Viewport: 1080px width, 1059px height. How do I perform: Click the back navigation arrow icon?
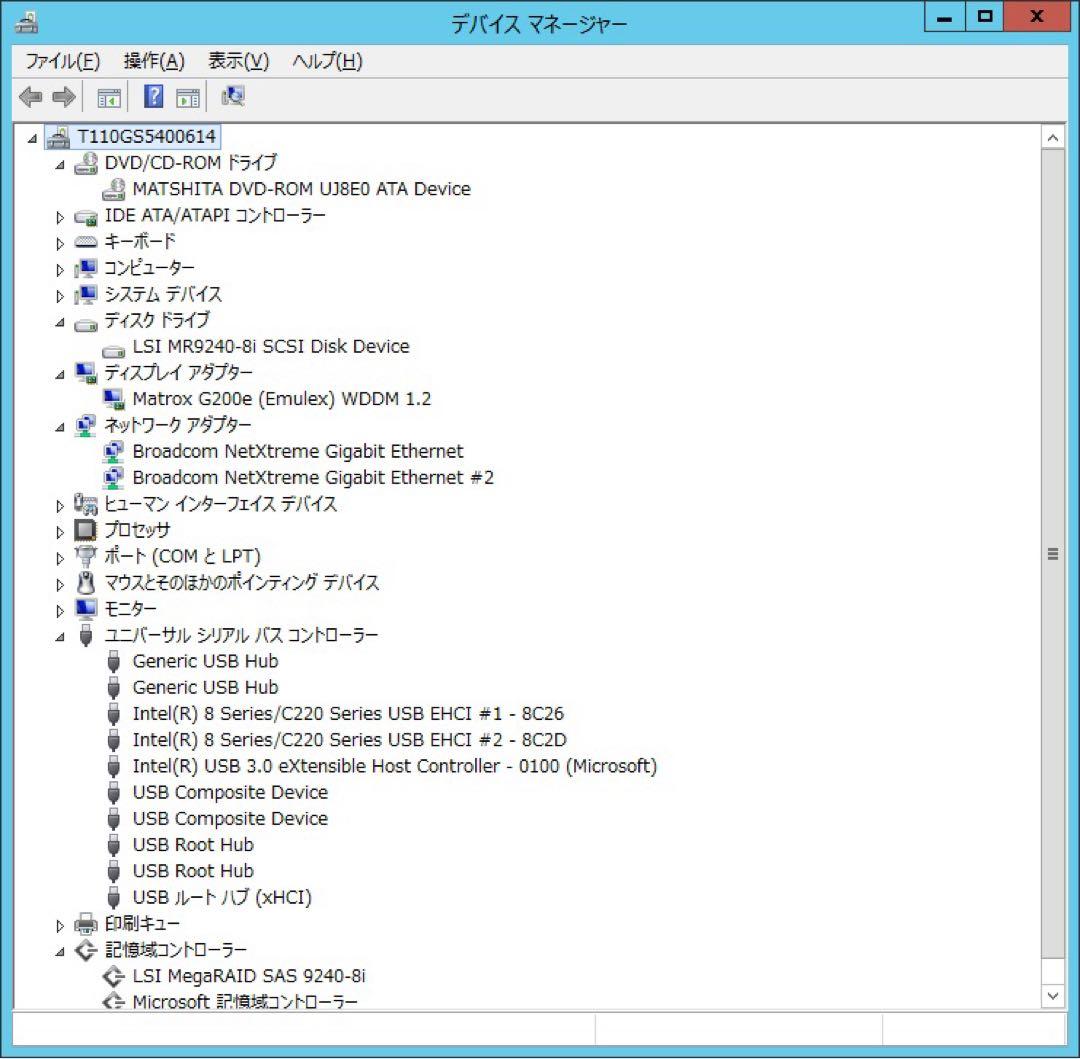tap(29, 96)
